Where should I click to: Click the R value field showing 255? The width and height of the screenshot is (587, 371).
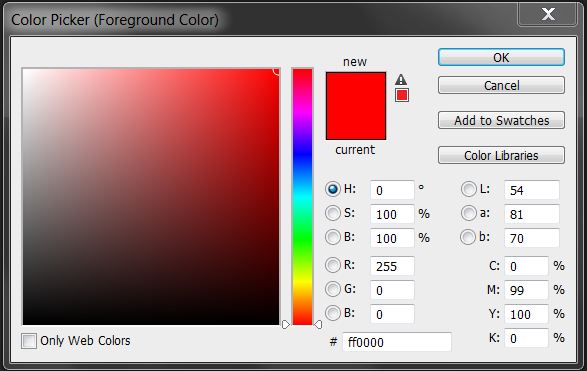392,266
